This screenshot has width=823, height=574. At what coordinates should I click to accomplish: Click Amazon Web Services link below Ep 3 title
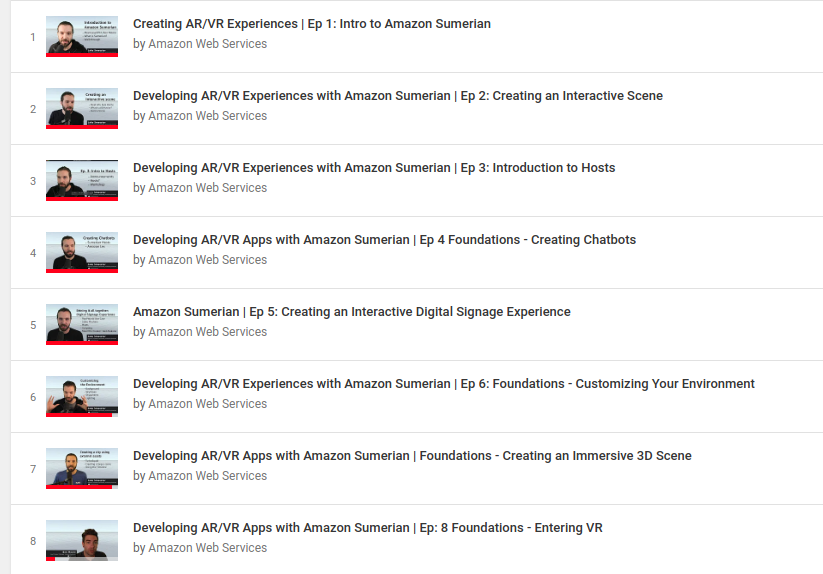click(207, 188)
